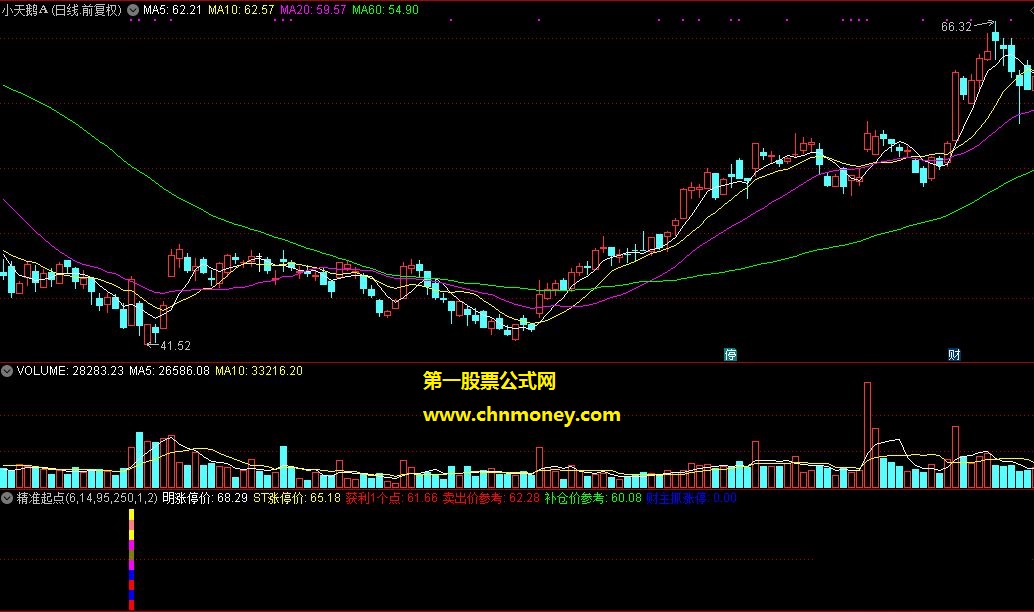
Task: Click the 财主抓涨停: 0.00 value
Action: coord(691,498)
